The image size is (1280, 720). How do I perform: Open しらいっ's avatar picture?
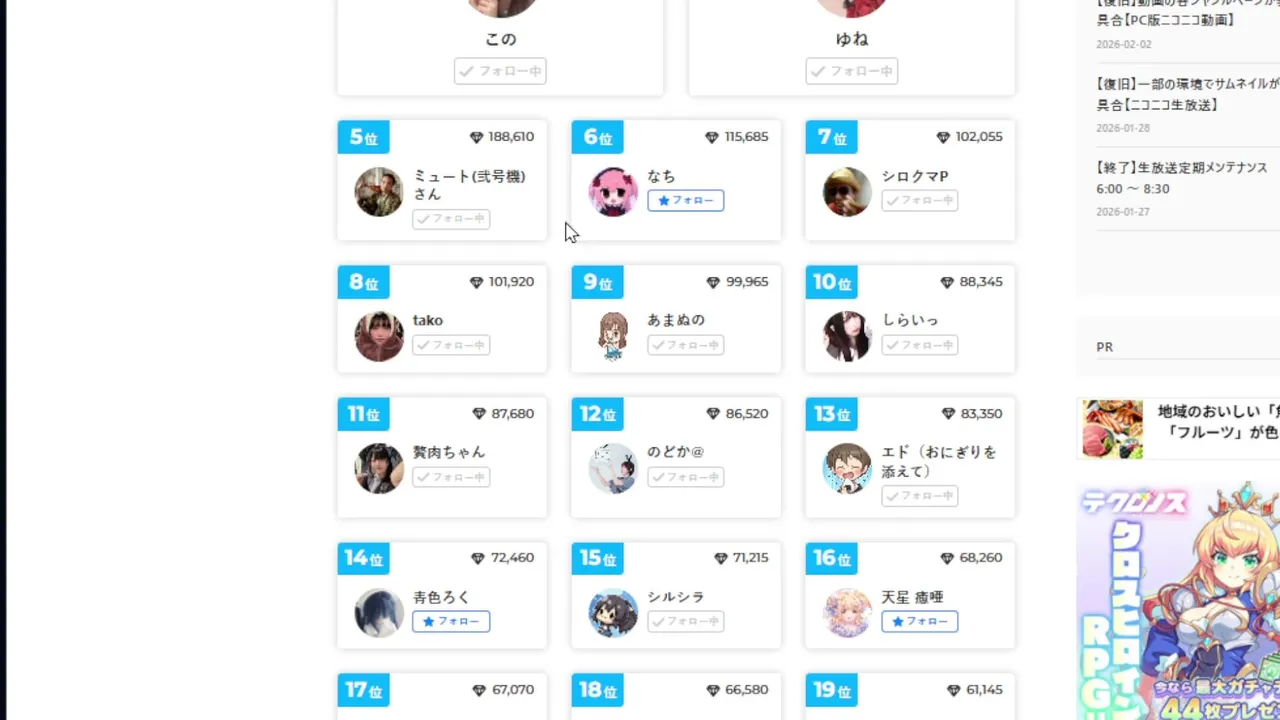(x=847, y=336)
